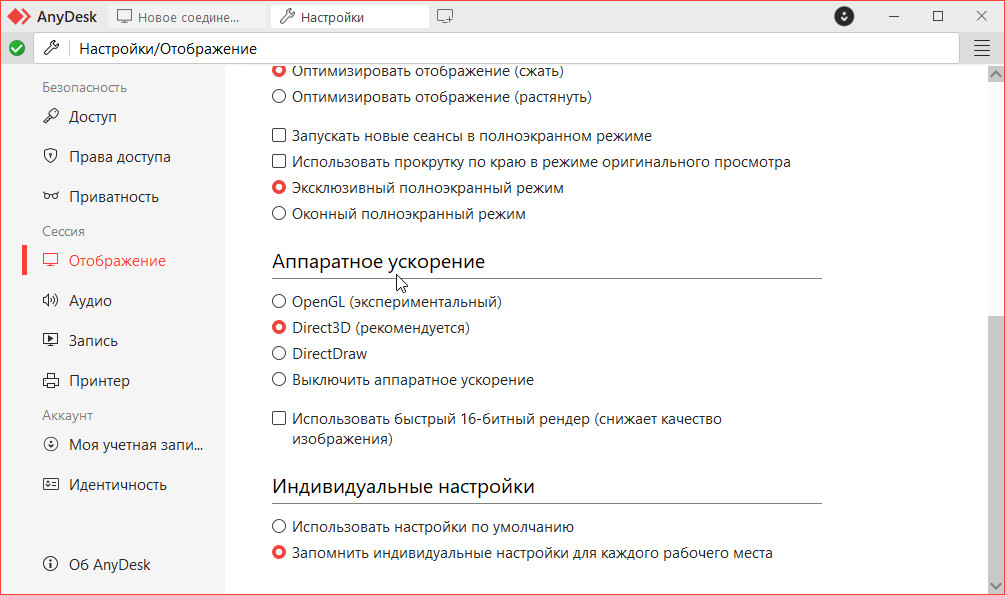The height and width of the screenshot is (595, 1005).
Task: Select Использовать настройки по умолчанию
Action: coord(280,527)
